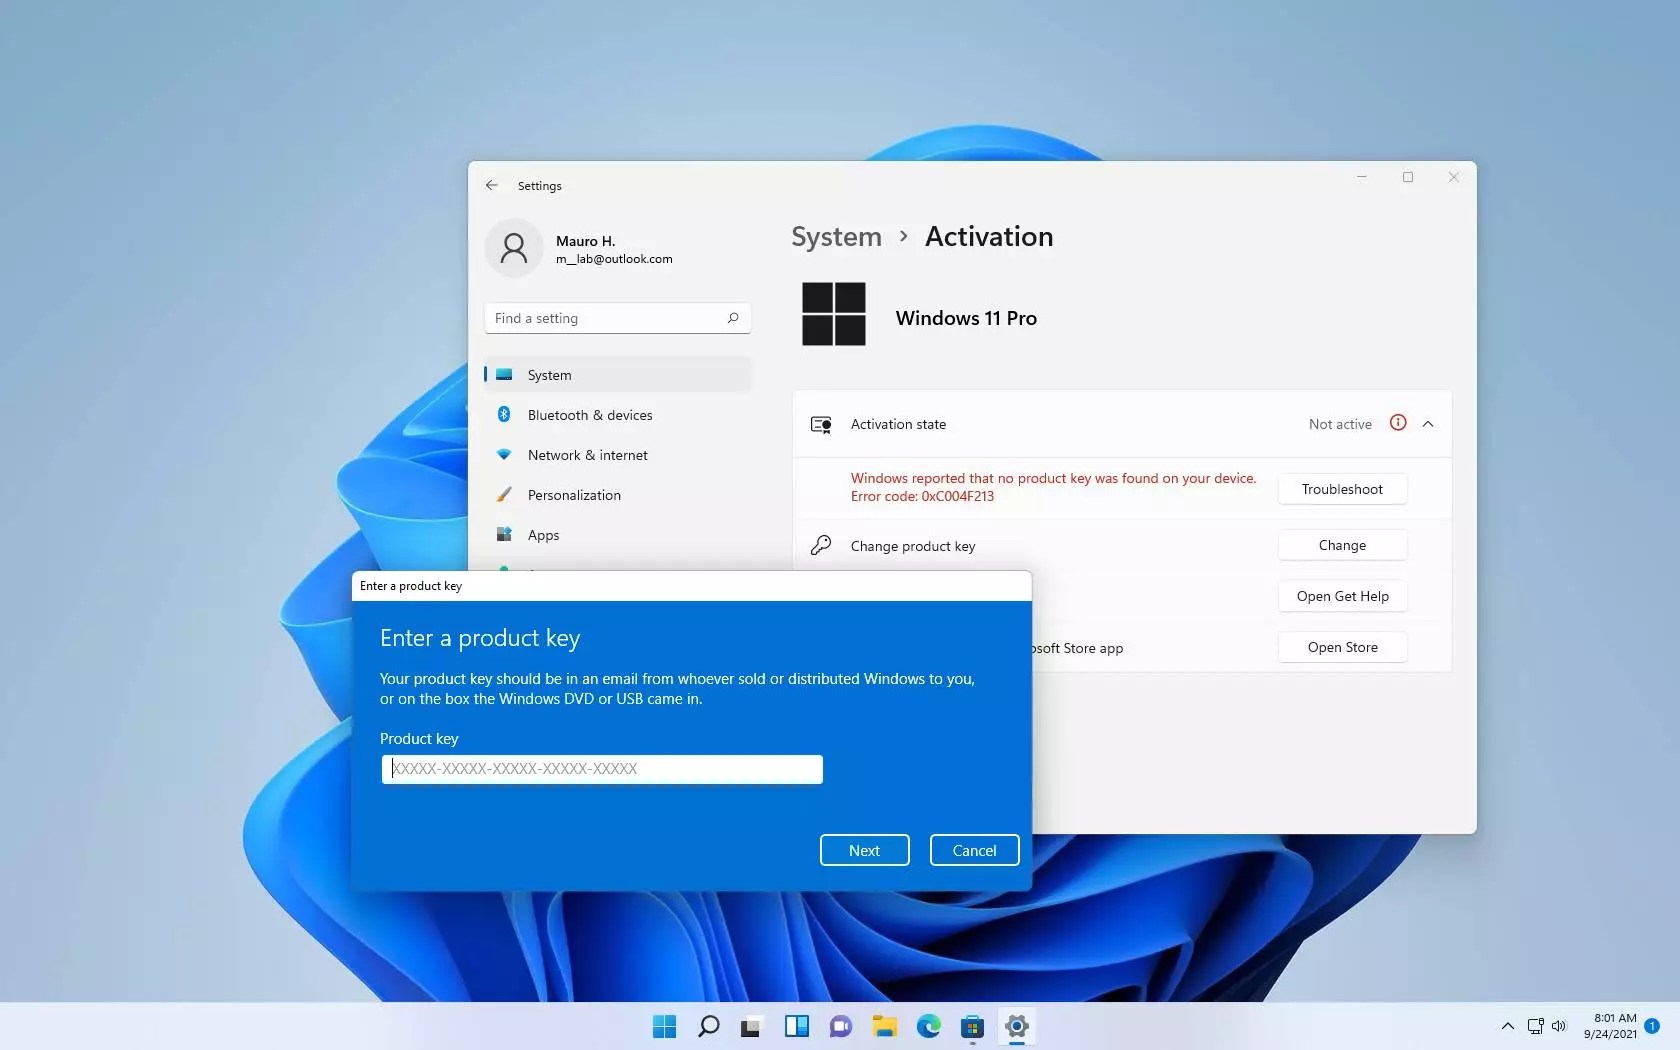This screenshot has width=1680, height=1050.
Task: Select Network & internet in the sidebar
Action: tap(589, 455)
